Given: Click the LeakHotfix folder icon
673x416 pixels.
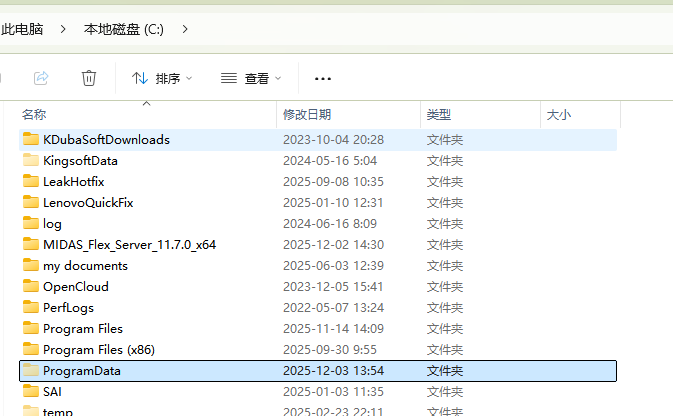Looking at the screenshot, I should [x=30, y=182].
